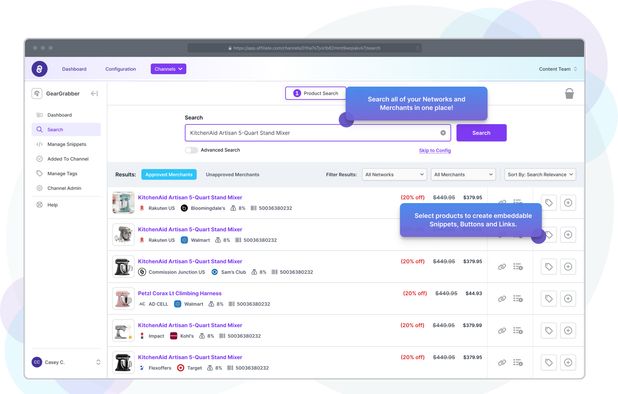
Task: Tag the Kohl's mixer result
Action: tap(549, 331)
